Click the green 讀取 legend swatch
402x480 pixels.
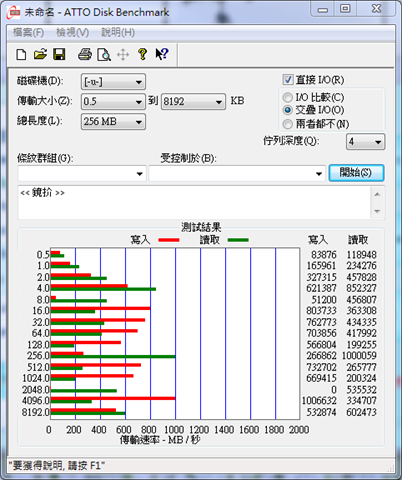click(x=238, y=240)
